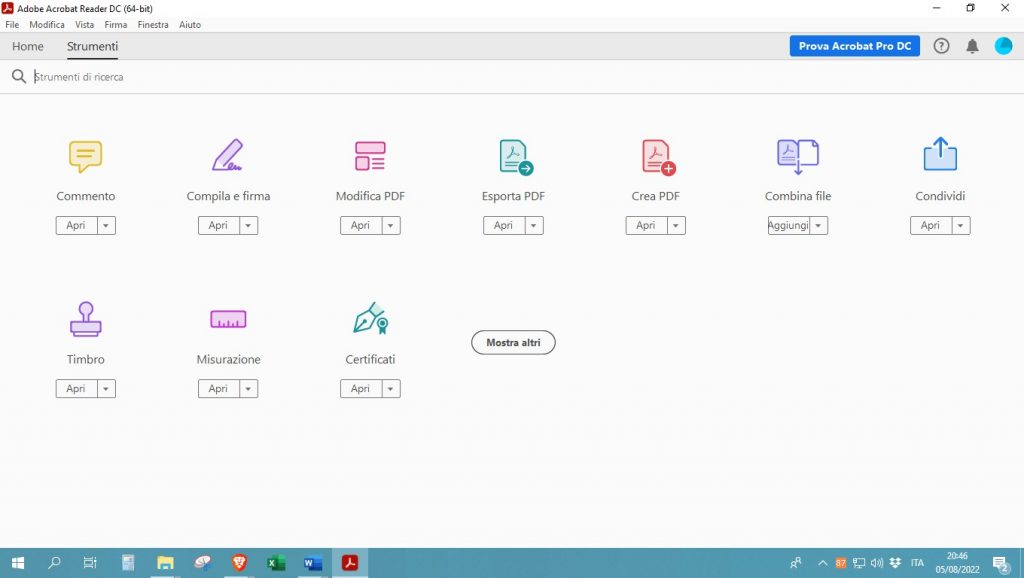Choose the Timbro stamp icon

[85, 319]
